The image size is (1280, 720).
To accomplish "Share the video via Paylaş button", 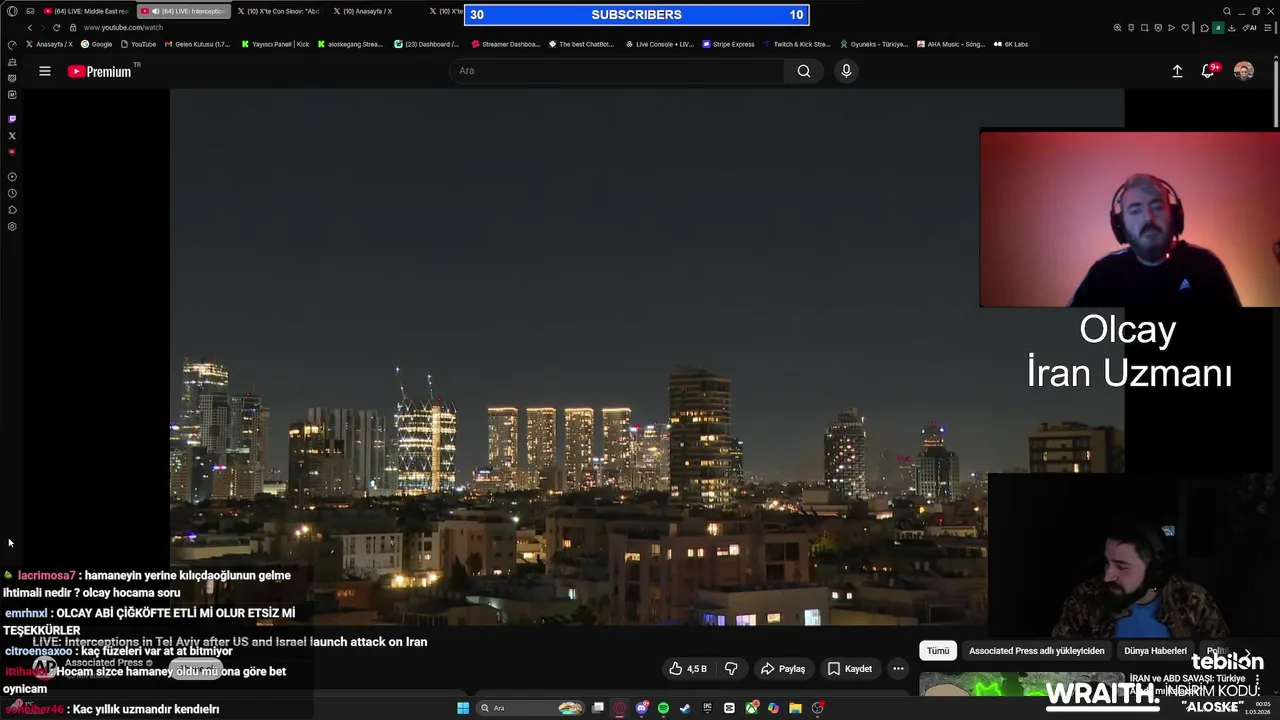I will (x=783, y=669).
